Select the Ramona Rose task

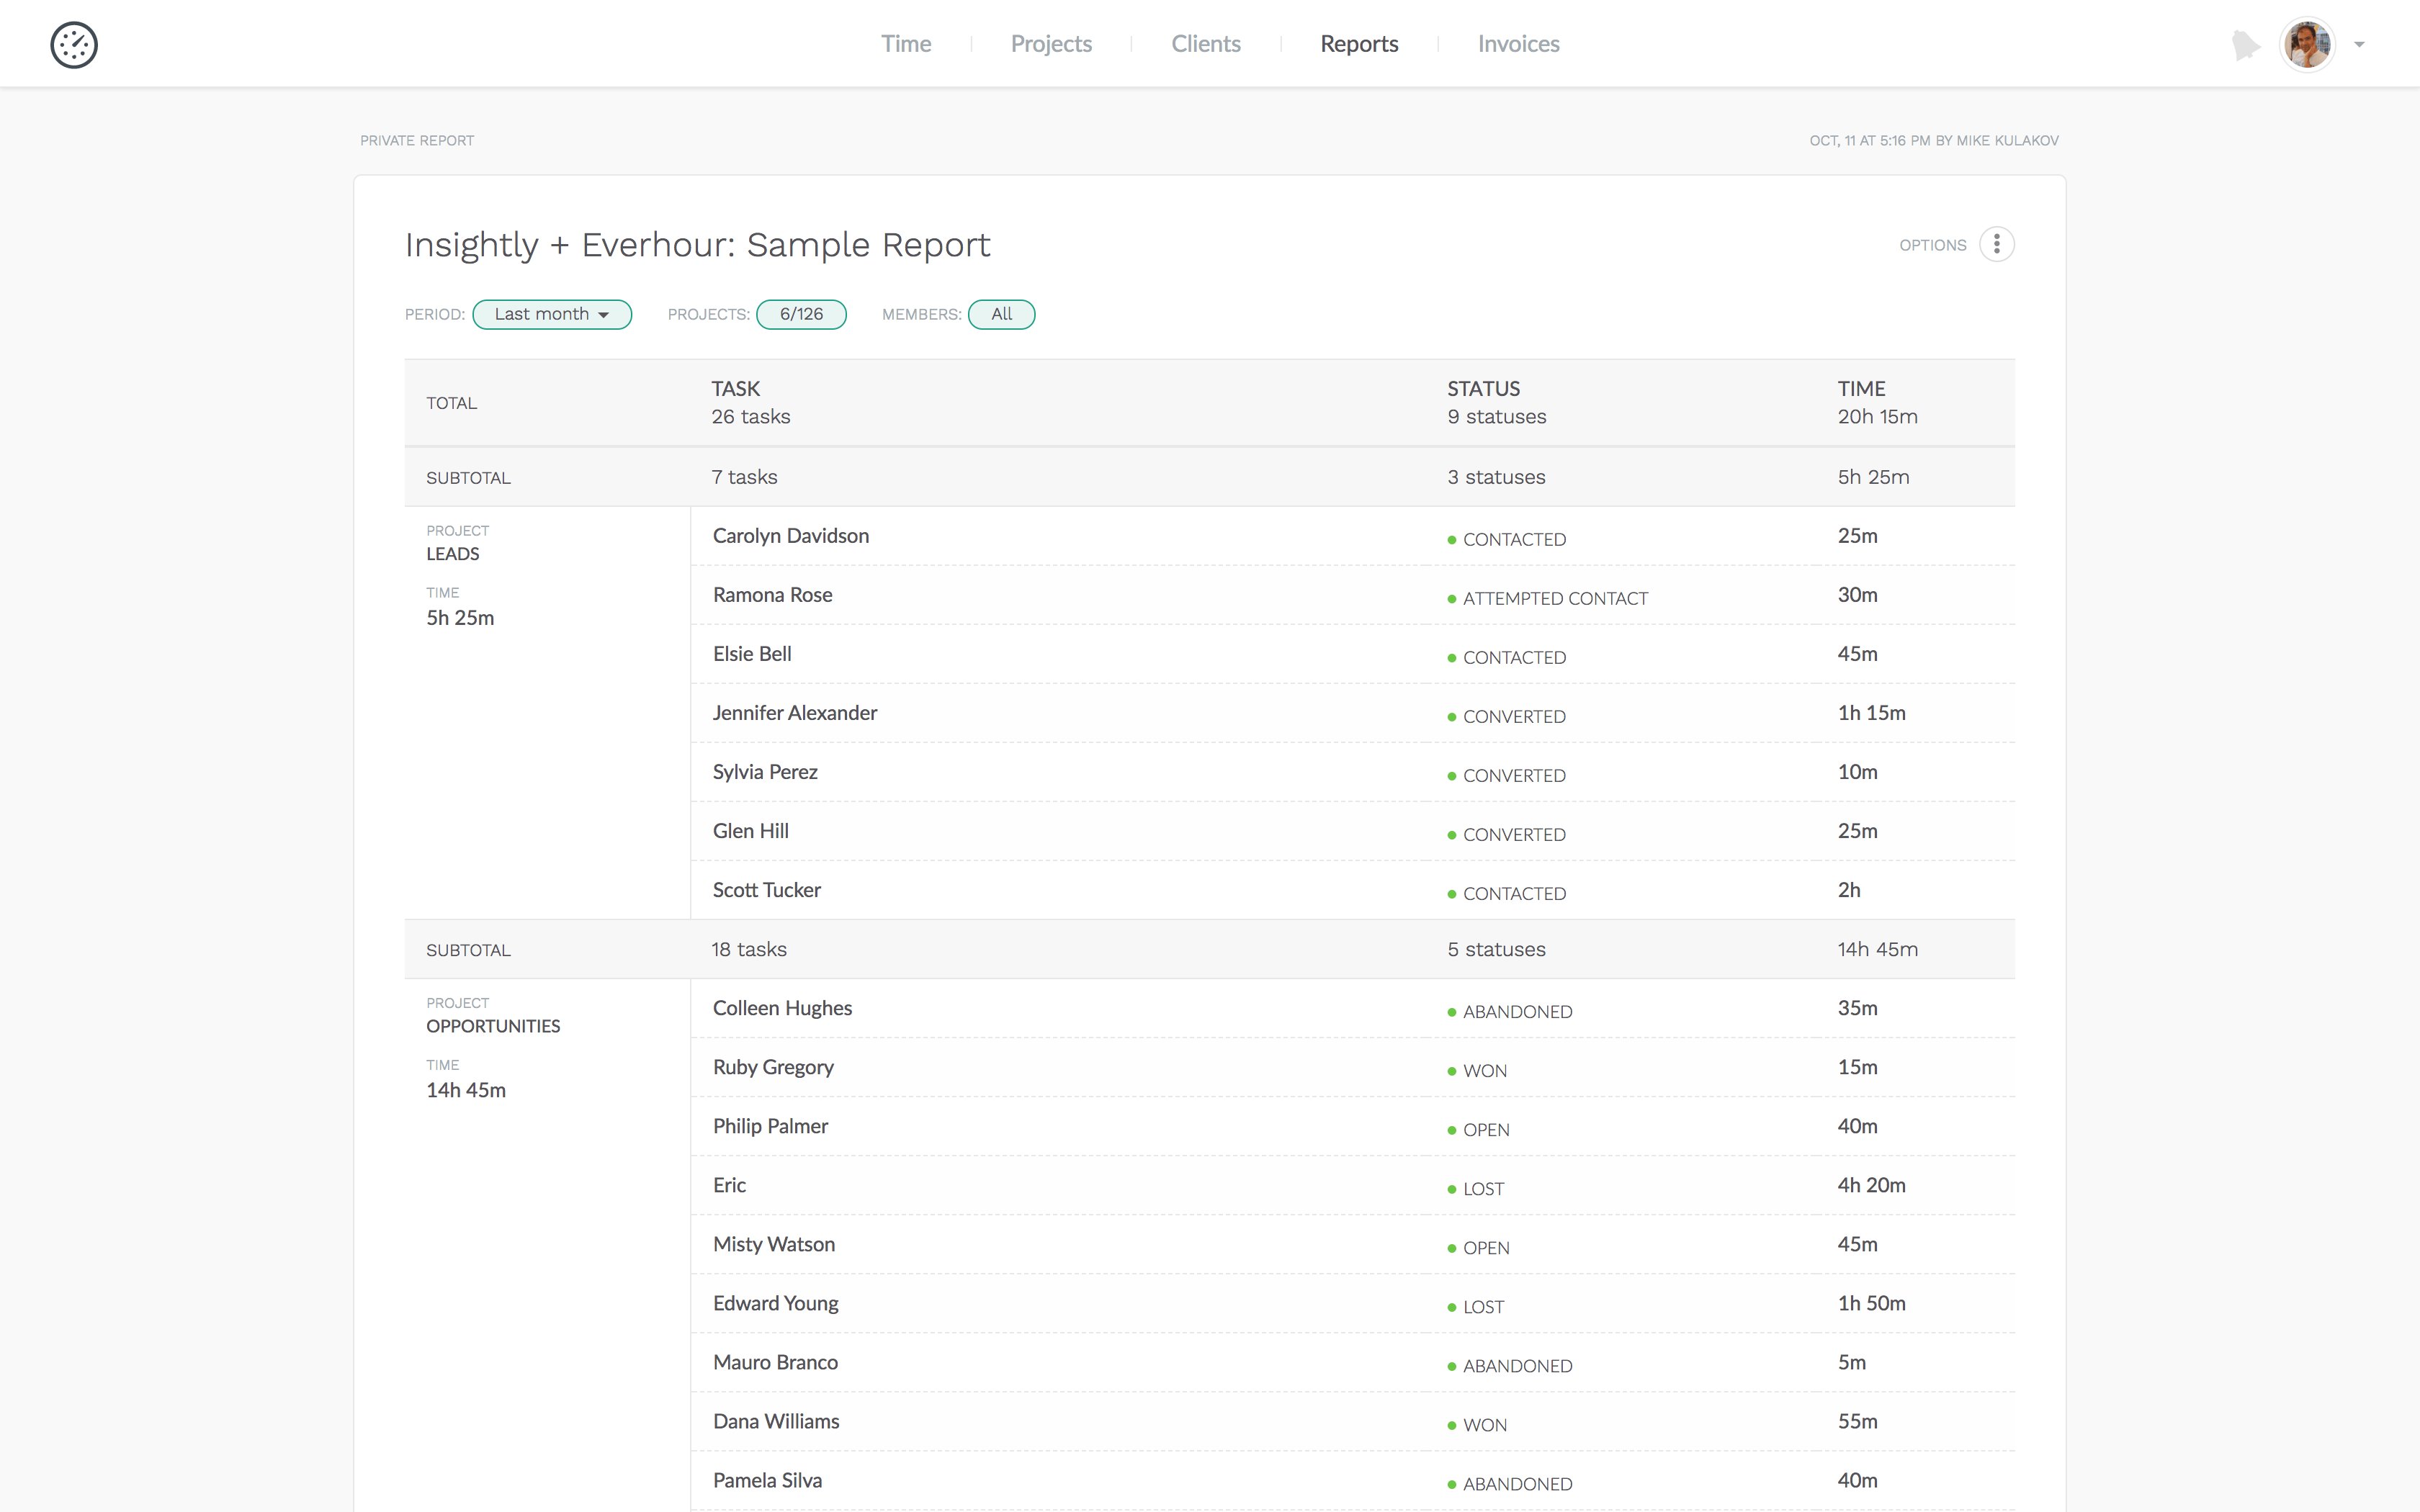point(772,595)
